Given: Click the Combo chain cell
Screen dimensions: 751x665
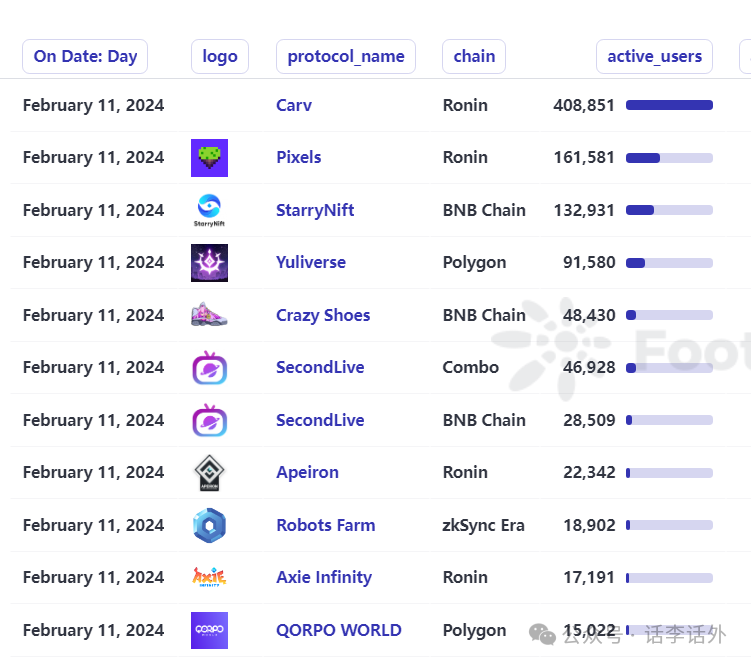Looking at the screenshot, I should (470, 367).
